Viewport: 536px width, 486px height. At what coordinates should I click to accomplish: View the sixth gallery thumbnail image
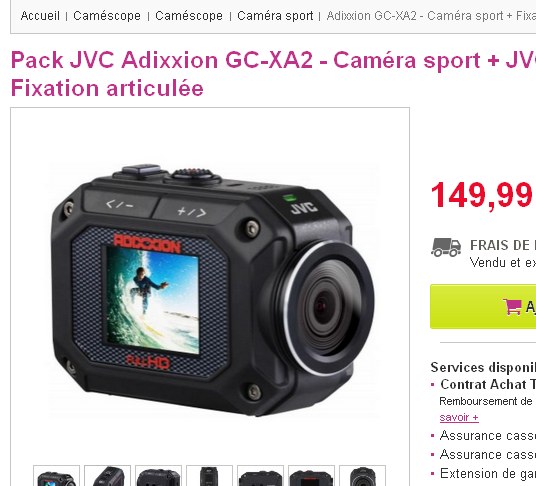point(311,475)
